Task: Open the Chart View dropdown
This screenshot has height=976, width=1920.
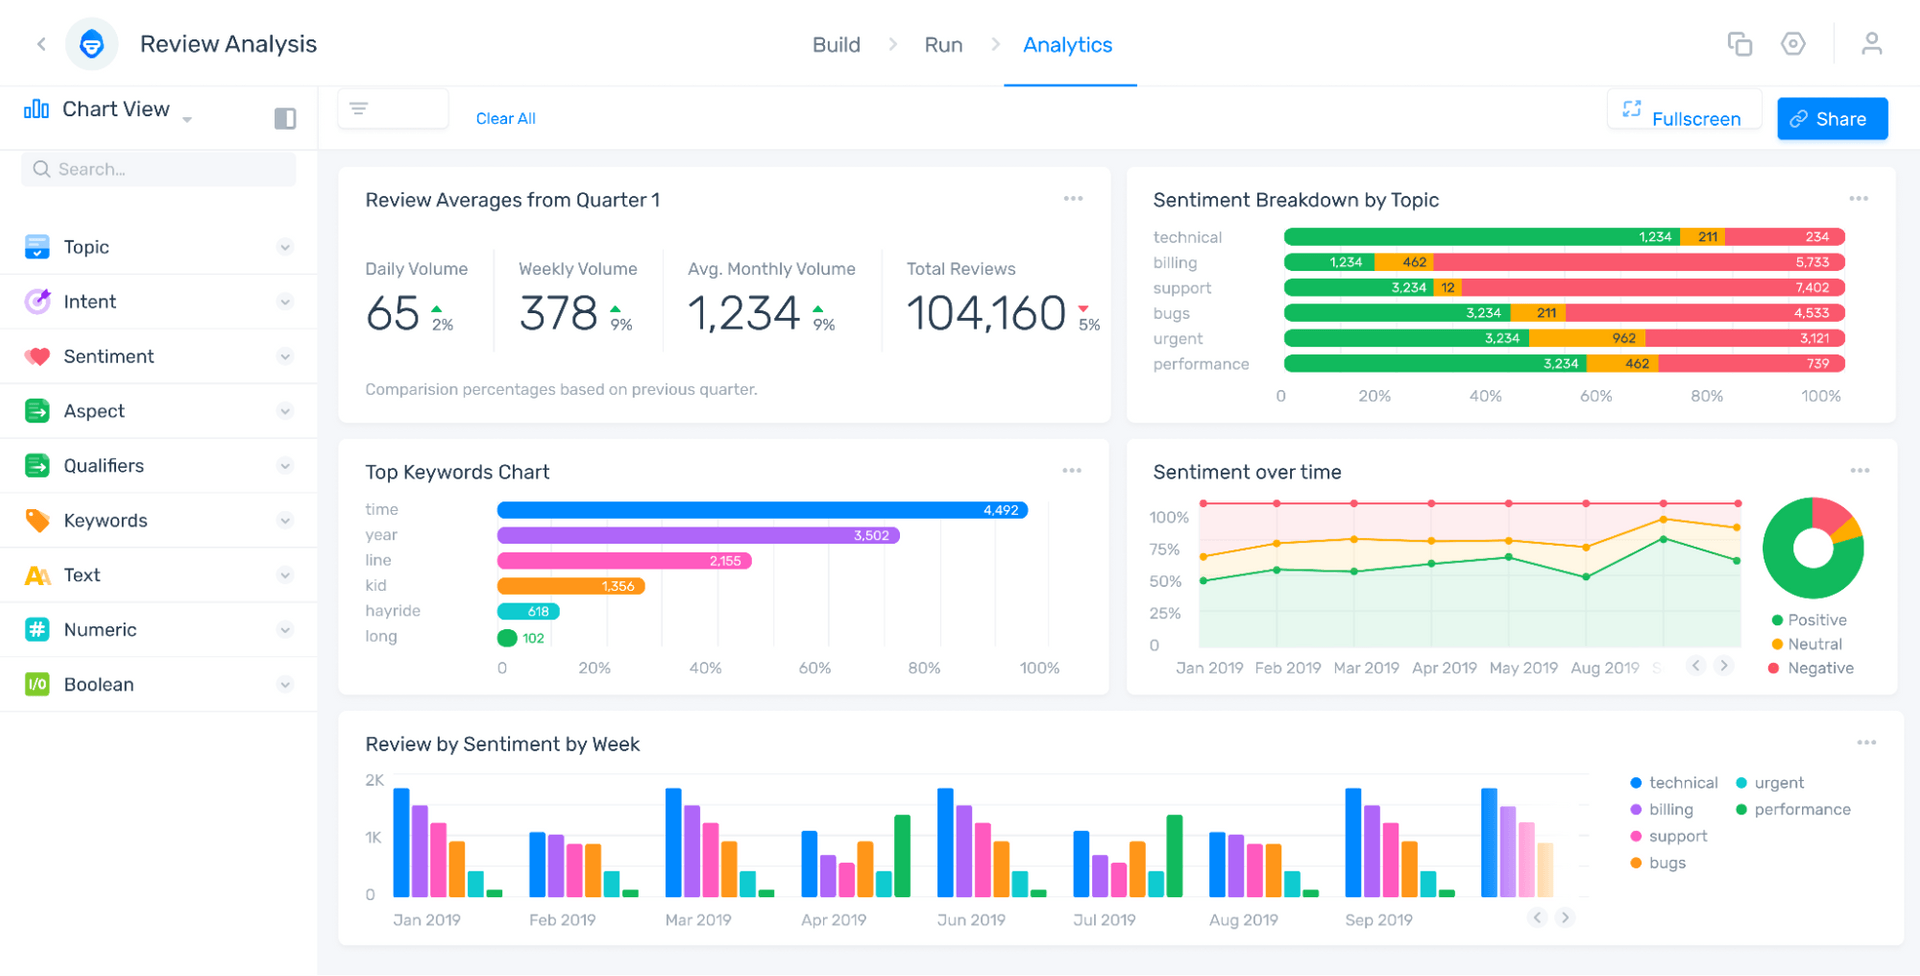Action: coord(115,110)
